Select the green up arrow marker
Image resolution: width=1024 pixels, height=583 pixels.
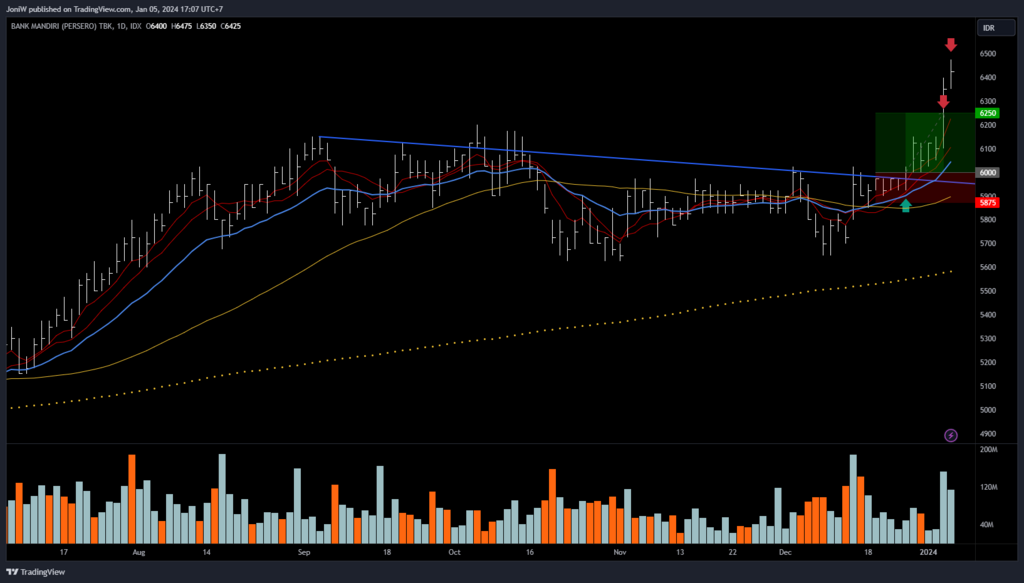[906, 205]
